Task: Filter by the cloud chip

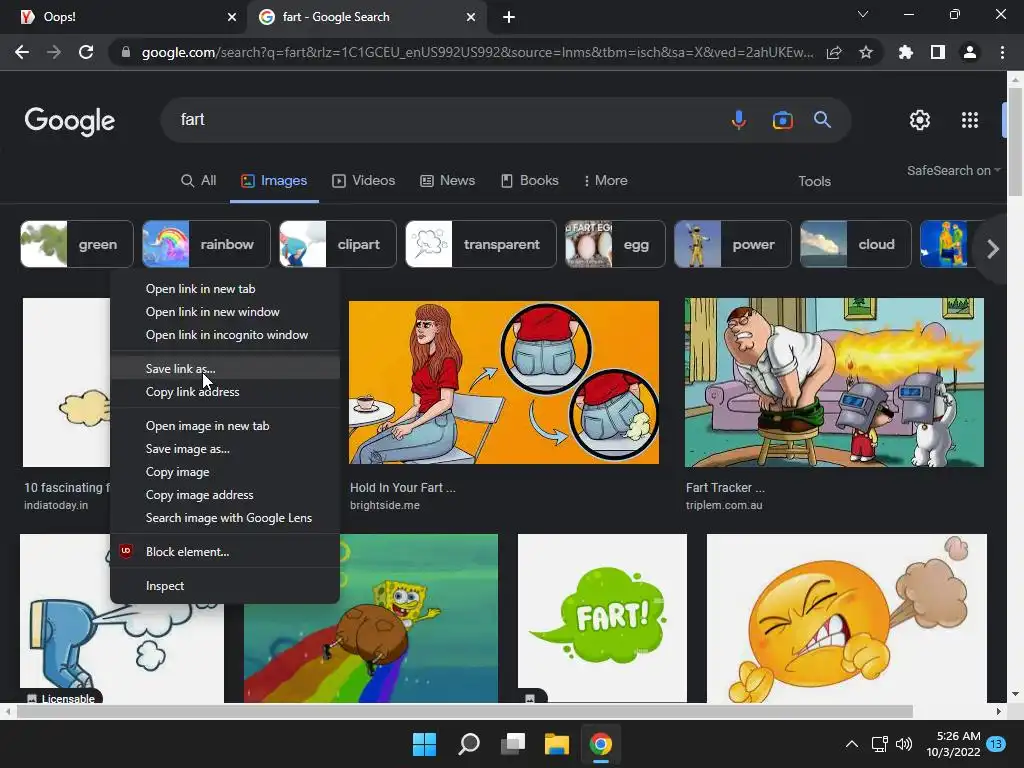Action: tap(856, 244)
